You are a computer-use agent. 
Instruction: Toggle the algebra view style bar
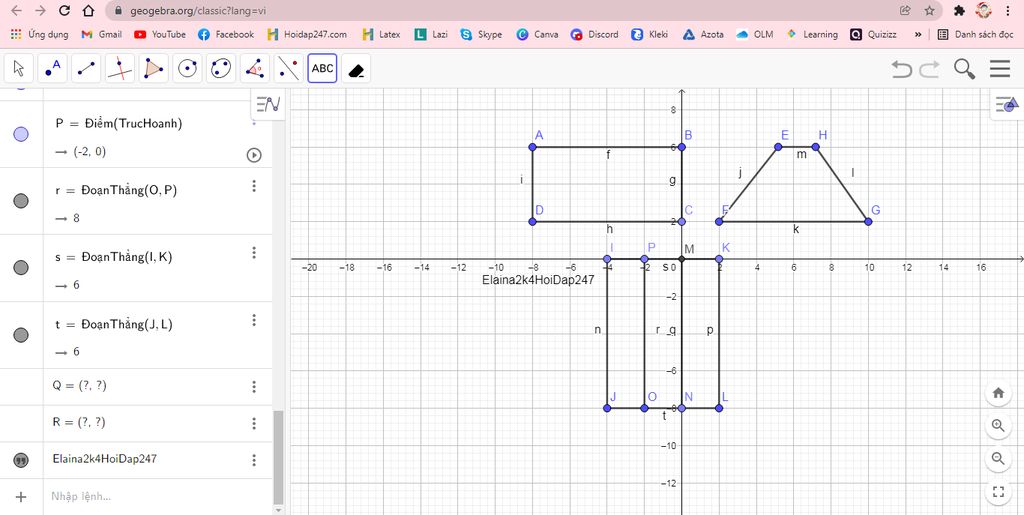[268, 104]
